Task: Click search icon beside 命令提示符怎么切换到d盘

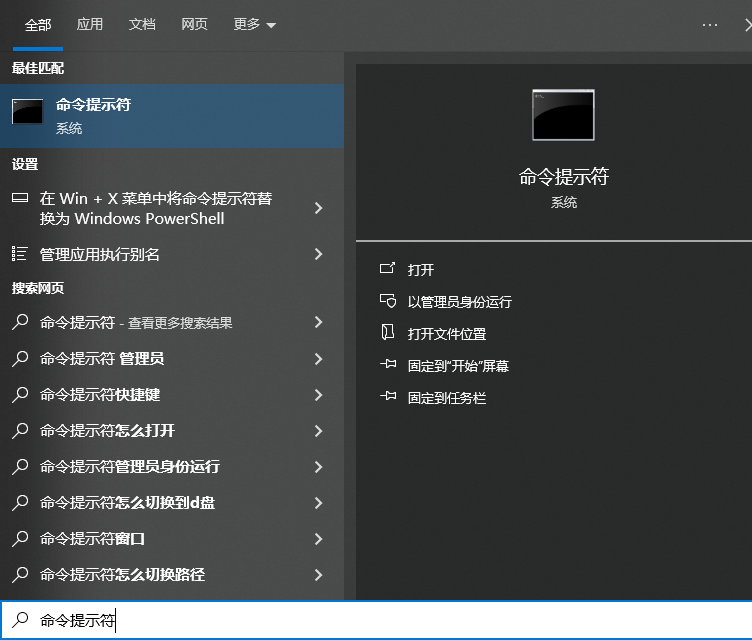Action: [x=20, y=502]
